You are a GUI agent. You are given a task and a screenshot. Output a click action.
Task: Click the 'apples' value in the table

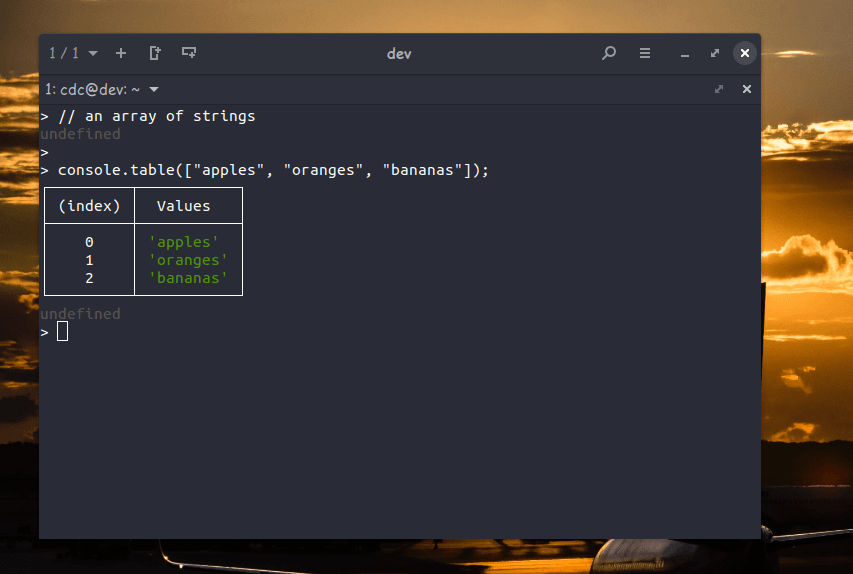[184, 242]
